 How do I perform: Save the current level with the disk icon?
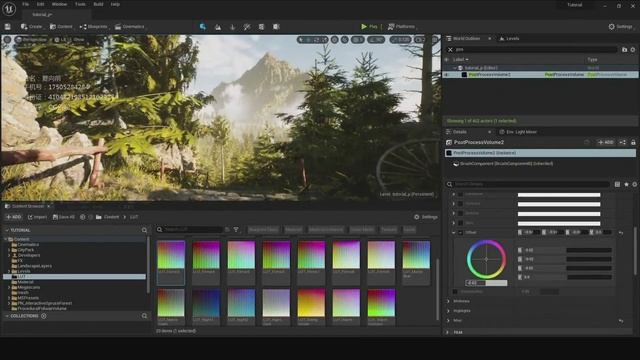(x=7, y=27)
